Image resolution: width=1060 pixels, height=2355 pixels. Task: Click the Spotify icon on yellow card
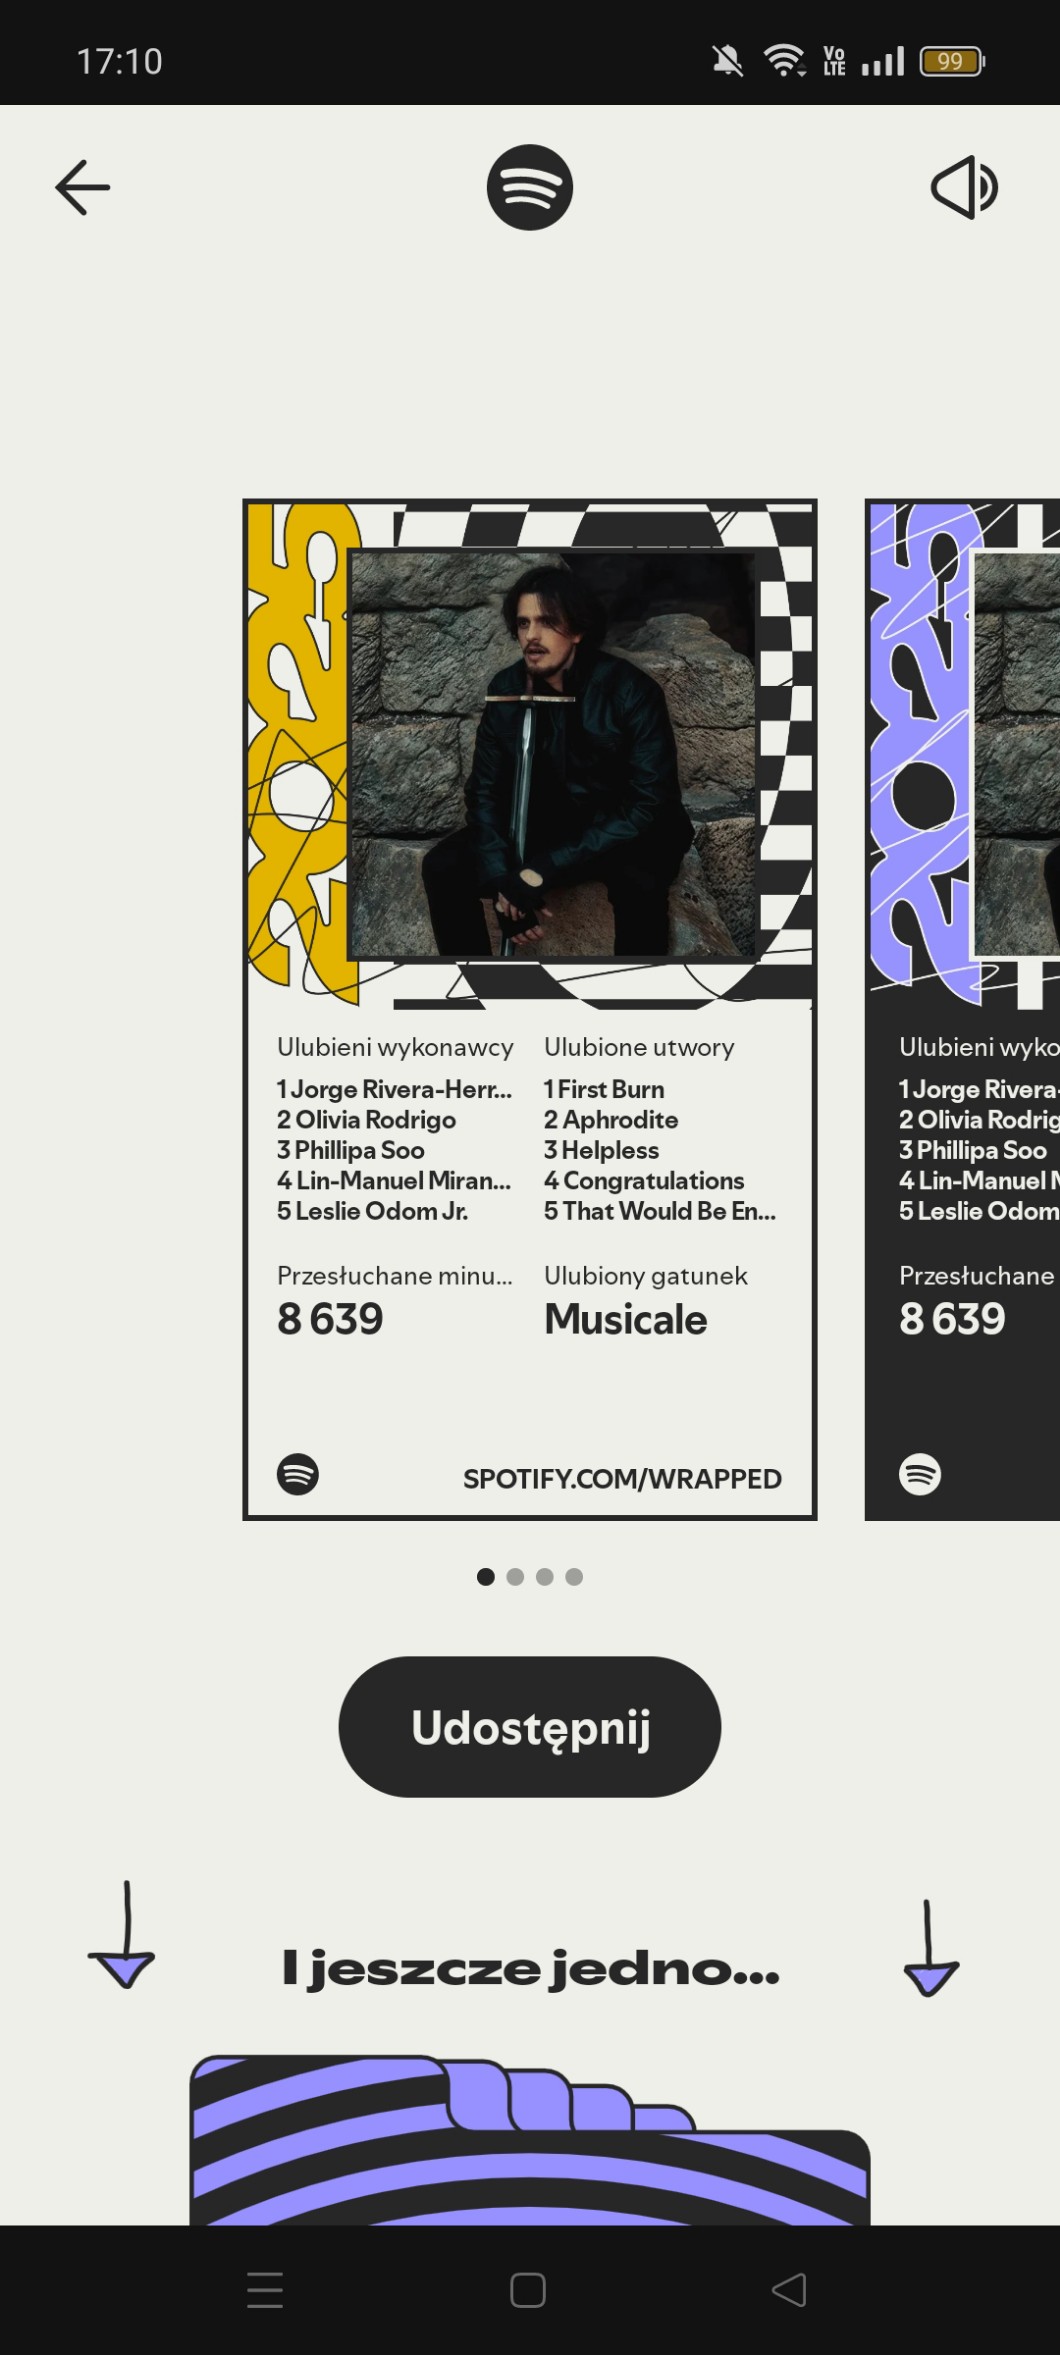coord(298,1474)
